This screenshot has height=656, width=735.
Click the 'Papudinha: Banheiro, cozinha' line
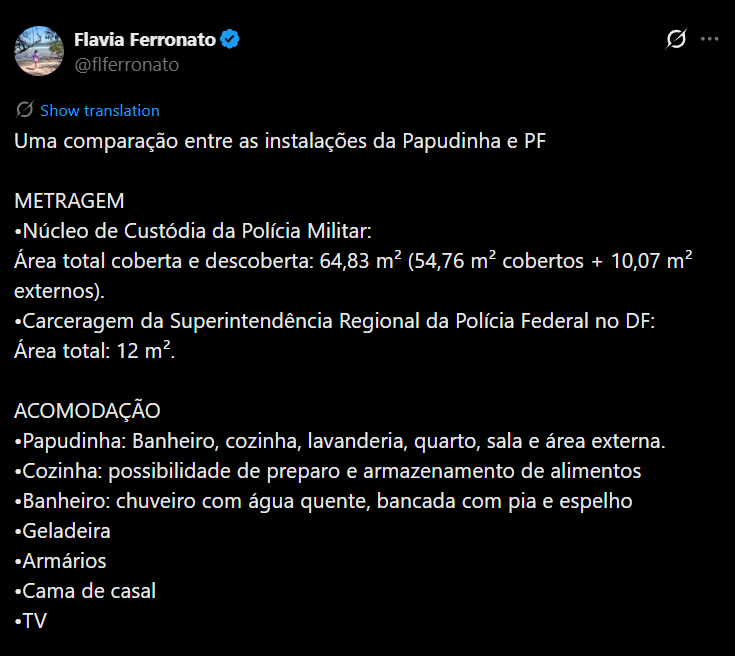(340, 441)
